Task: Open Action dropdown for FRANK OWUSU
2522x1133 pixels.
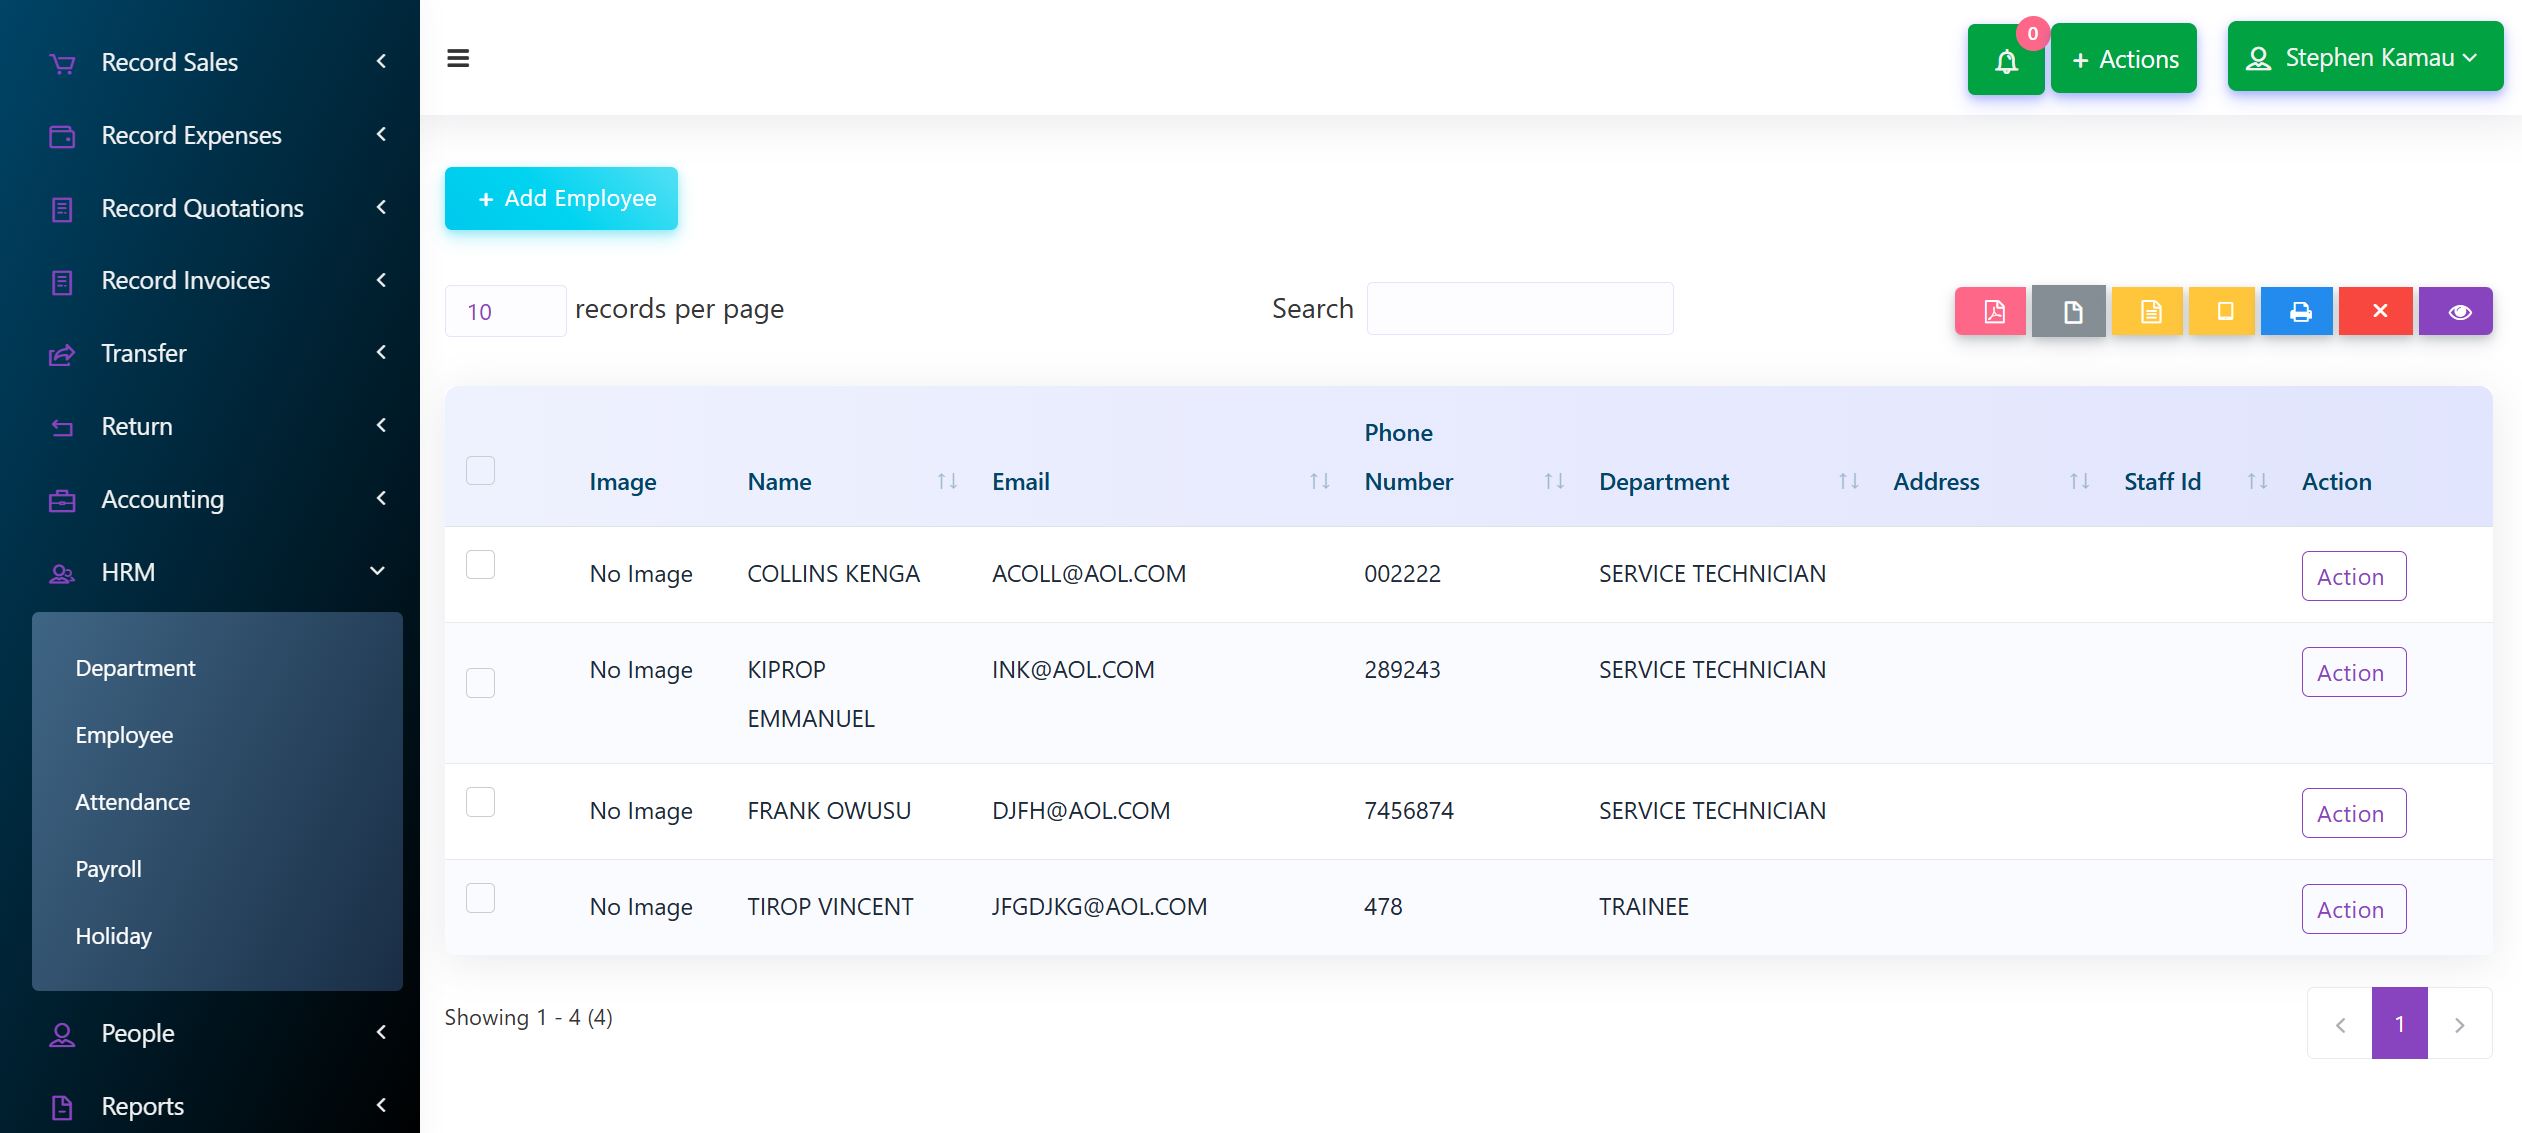Action: (2353, 813)
